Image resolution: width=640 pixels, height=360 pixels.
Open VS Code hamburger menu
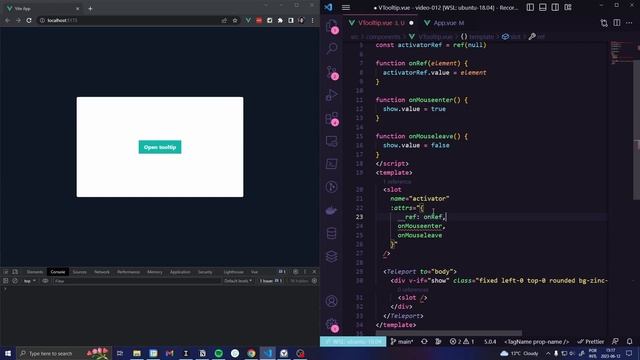[x=346, y=7]
